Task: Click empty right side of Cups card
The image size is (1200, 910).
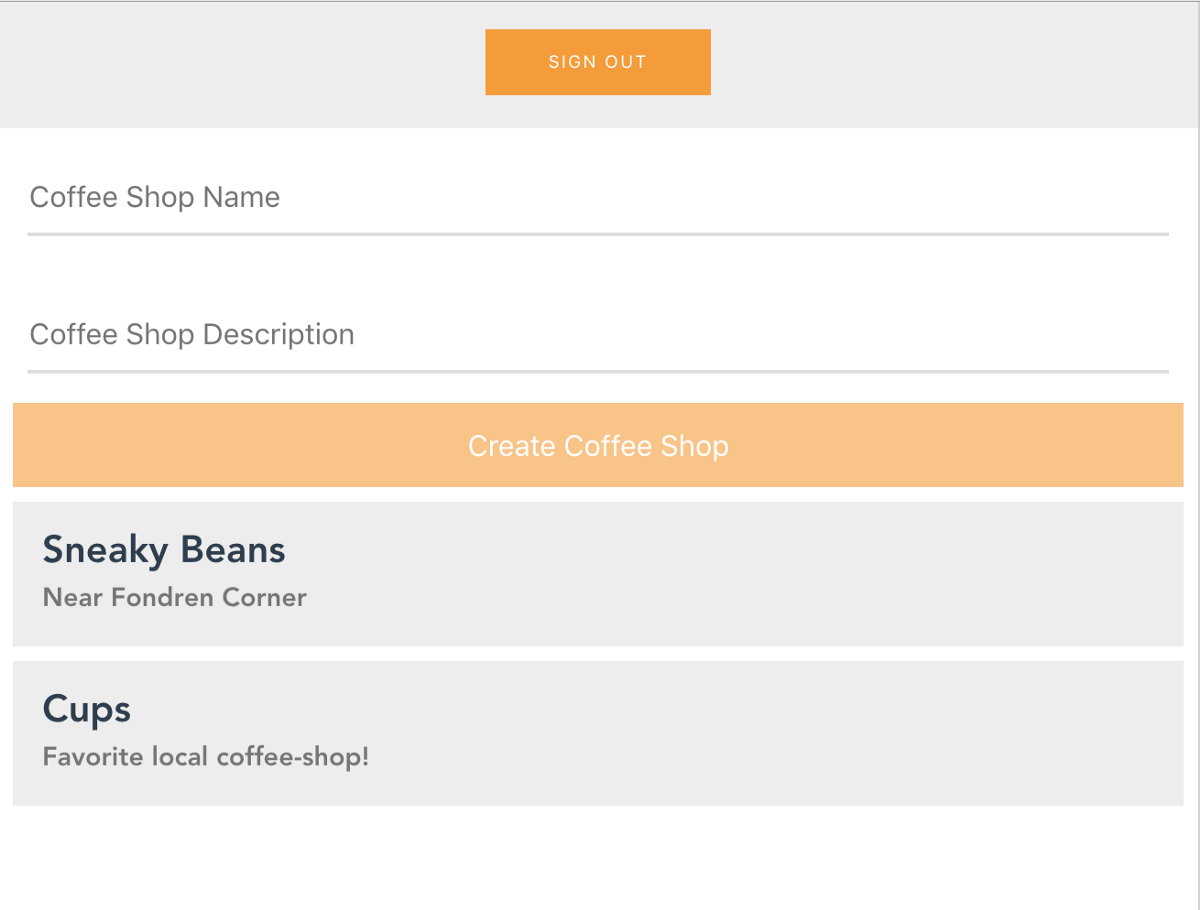Action: point(950,733)
